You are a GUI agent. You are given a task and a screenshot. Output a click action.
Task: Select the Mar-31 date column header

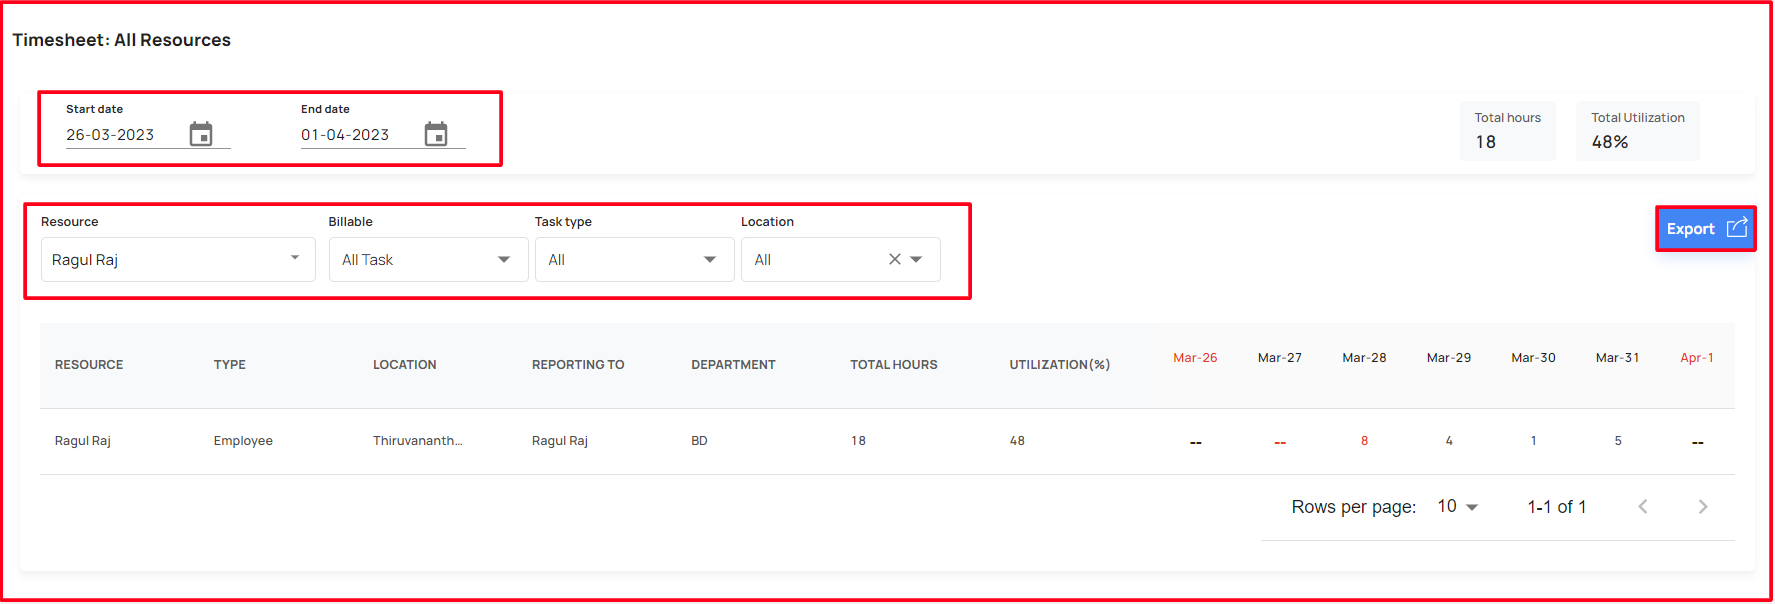(1618, 358)
